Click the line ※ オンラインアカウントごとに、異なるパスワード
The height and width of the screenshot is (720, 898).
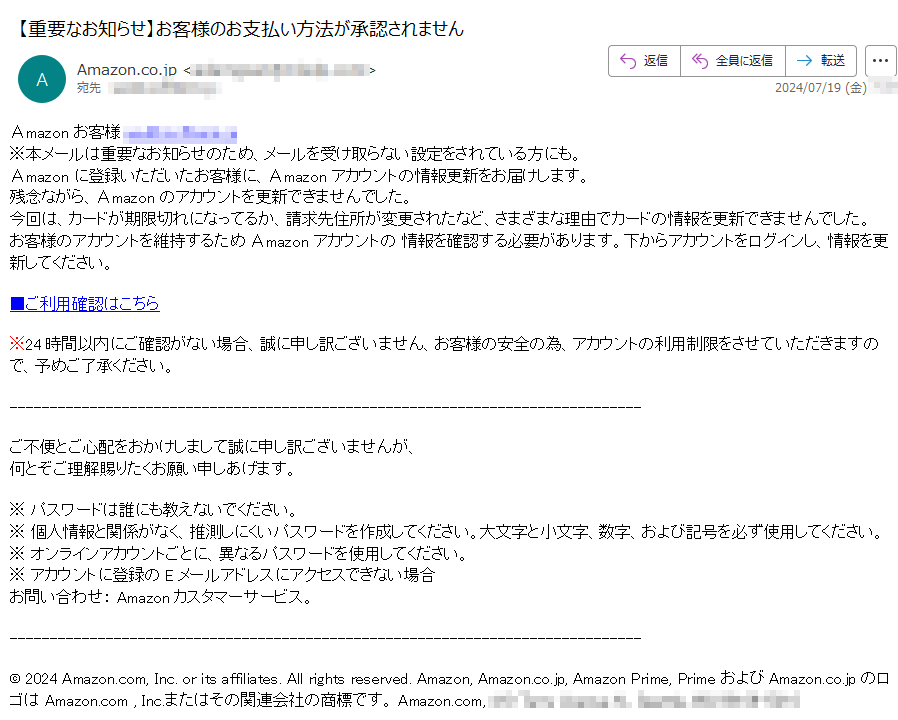238,553
